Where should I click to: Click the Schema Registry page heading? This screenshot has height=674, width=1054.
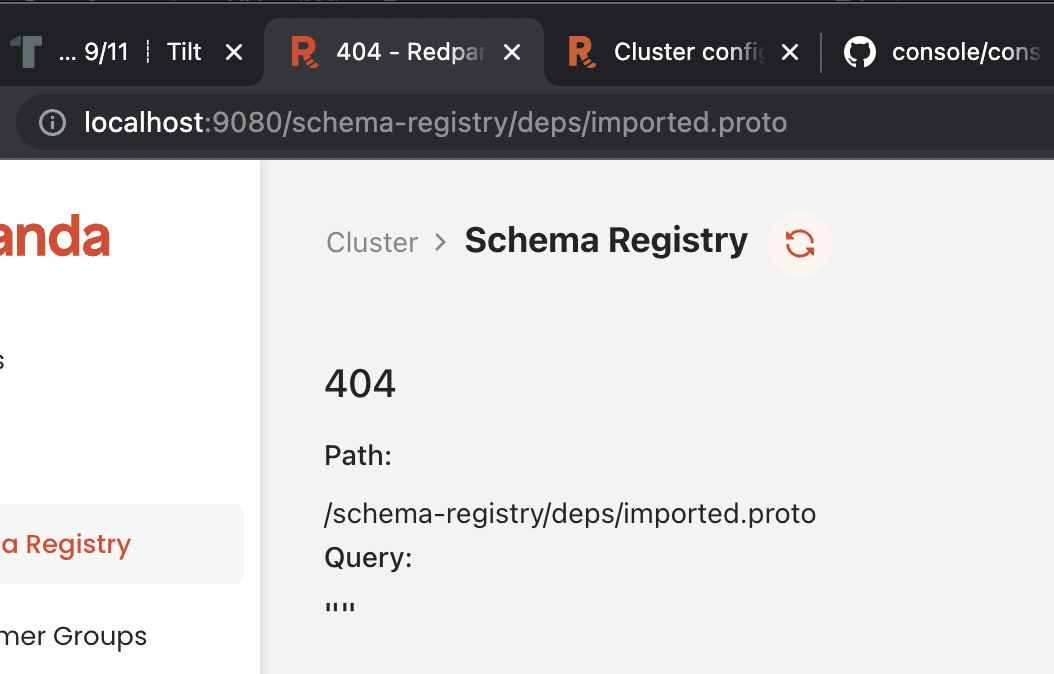605,241
